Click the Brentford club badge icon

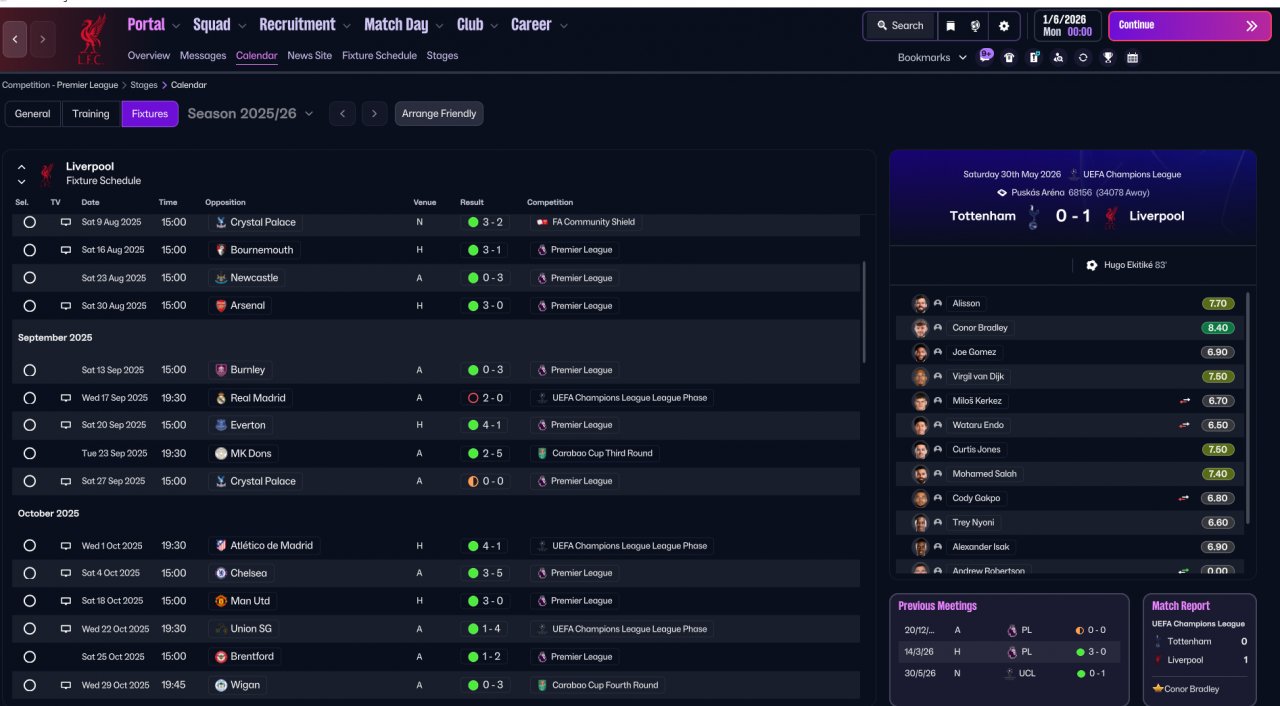tap(221, 657)
